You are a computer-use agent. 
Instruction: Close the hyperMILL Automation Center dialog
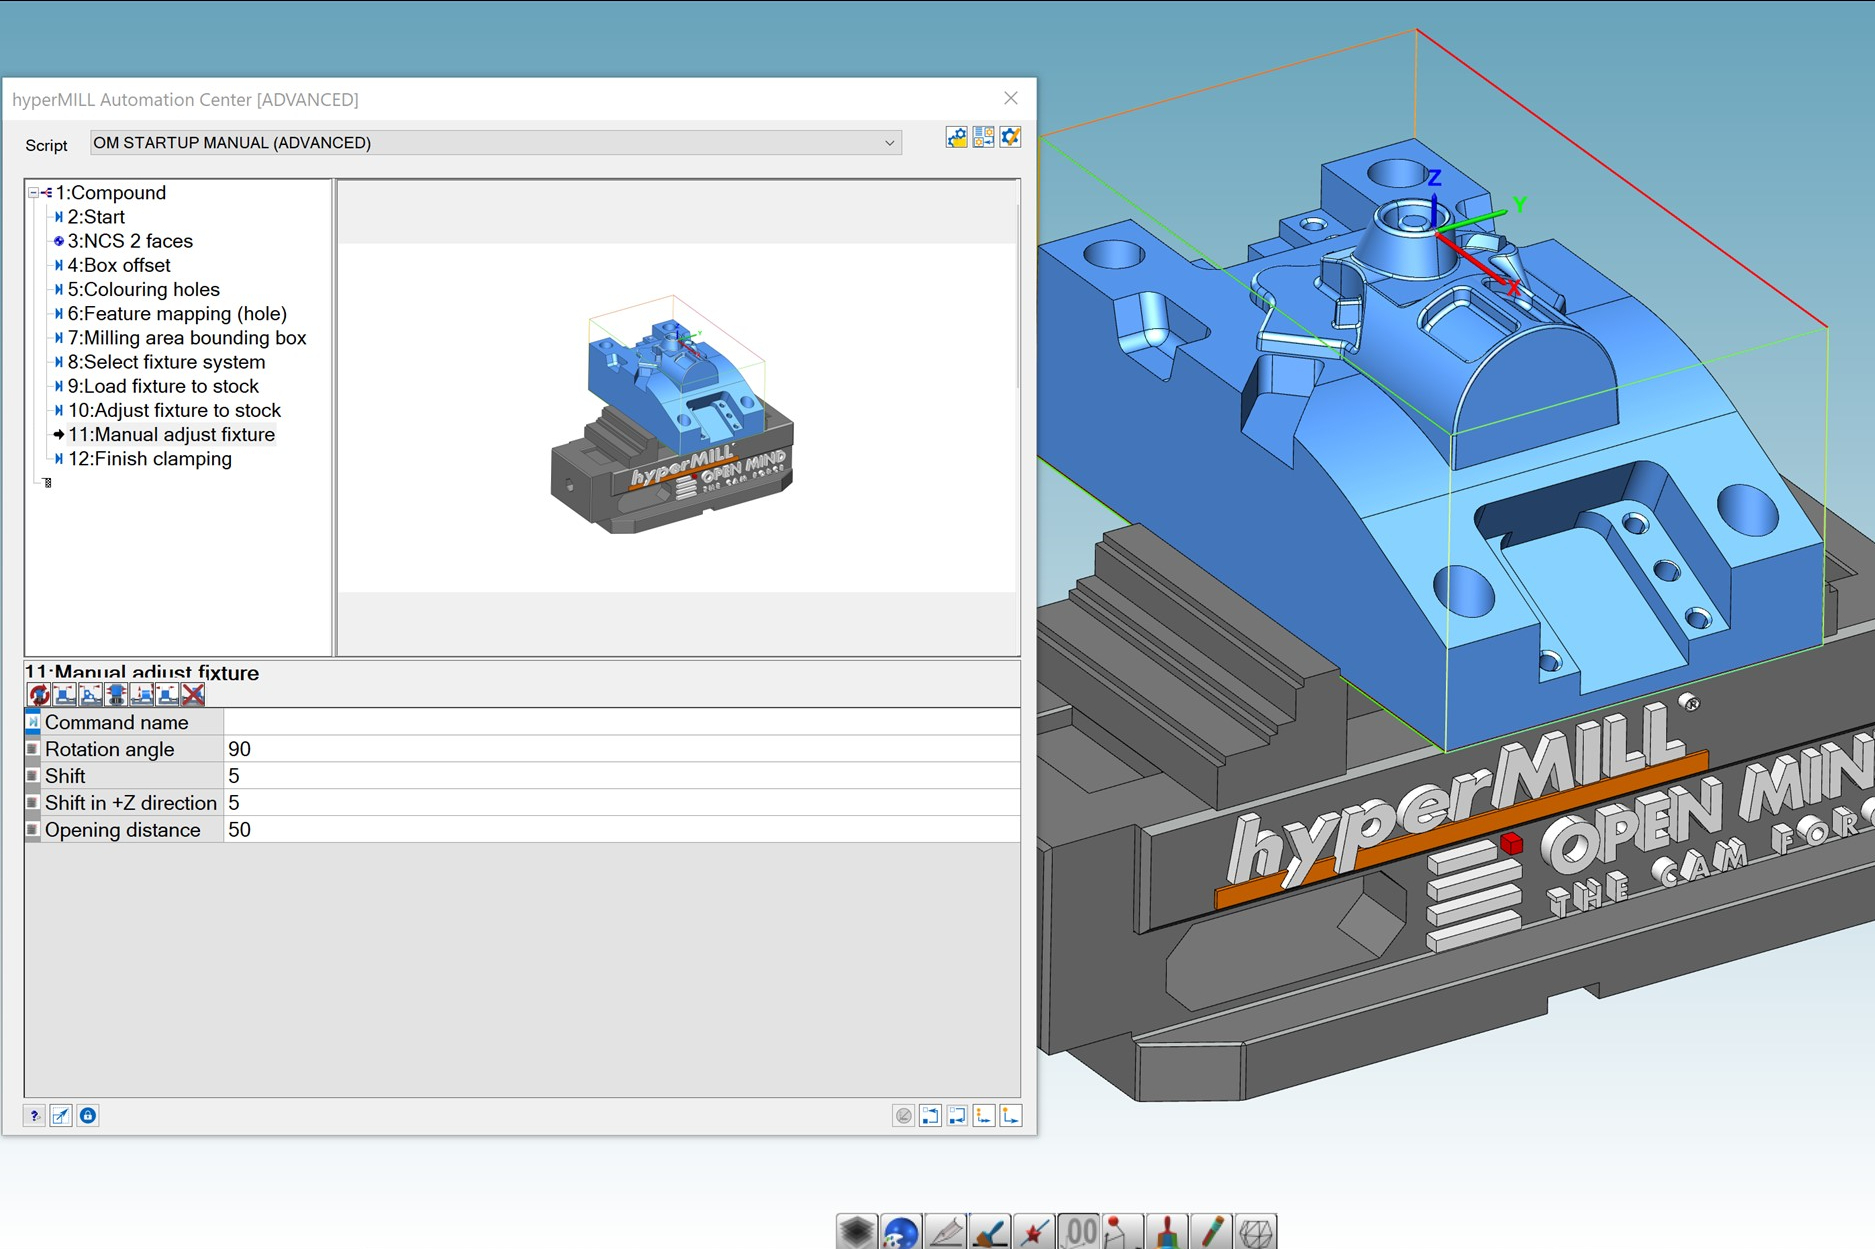tap(1011, 98)
